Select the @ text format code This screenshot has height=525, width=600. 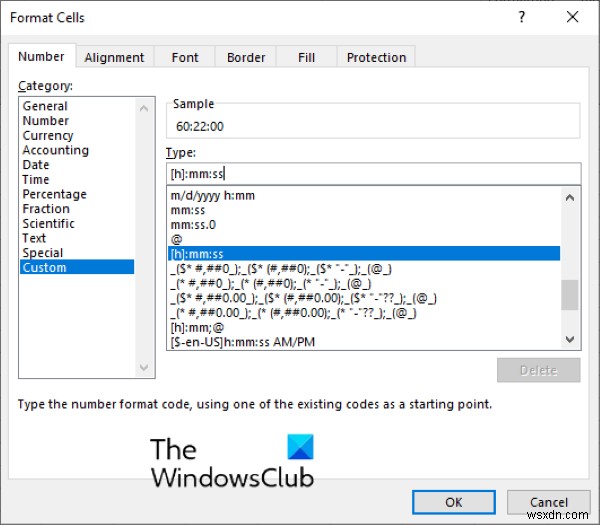(x=364, y=240)
